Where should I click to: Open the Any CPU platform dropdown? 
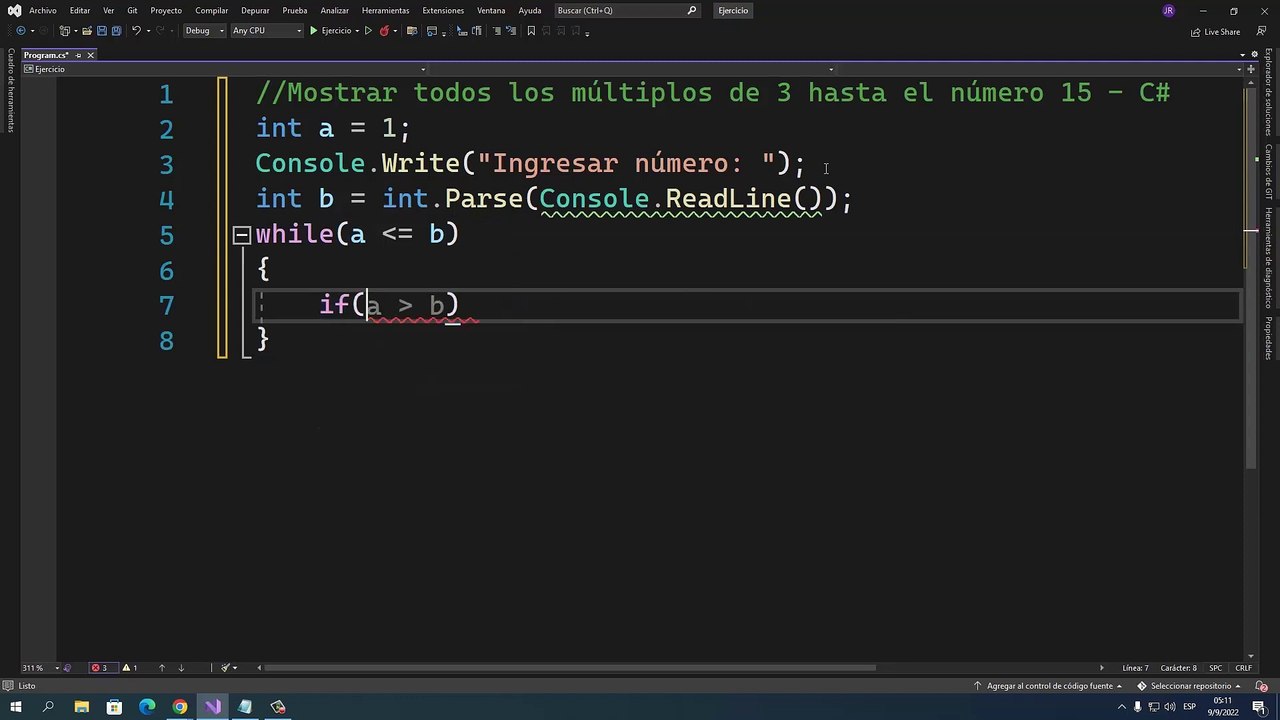tap(266, 31)
